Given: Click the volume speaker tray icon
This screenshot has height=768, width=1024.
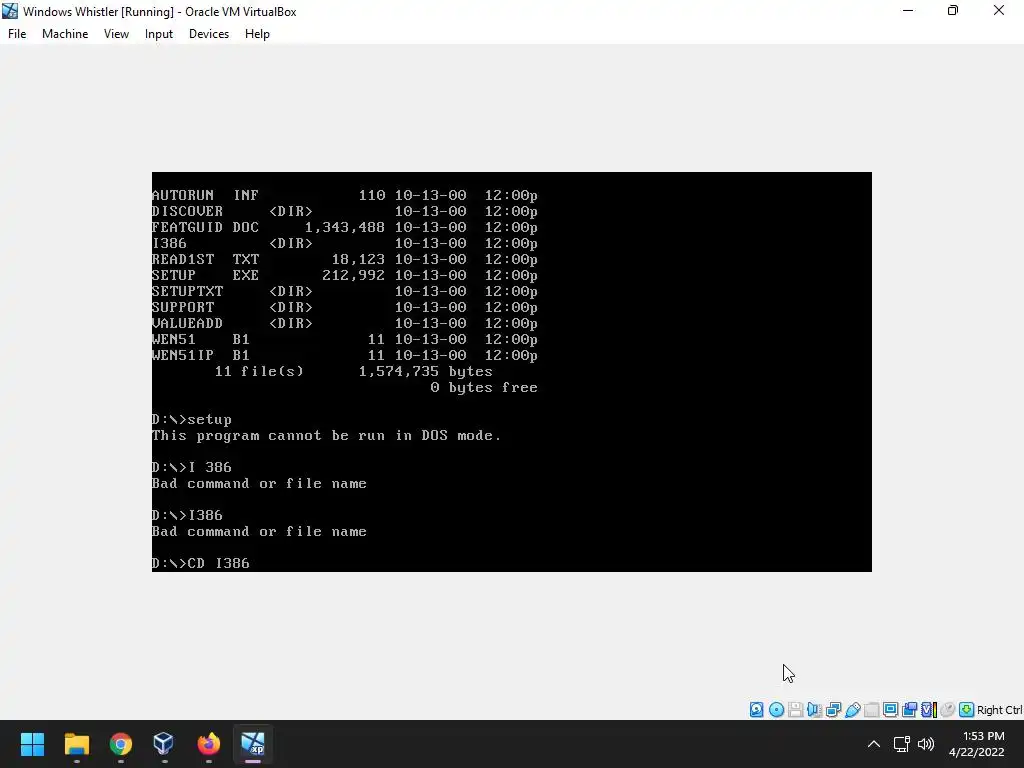Looking at the screenshot, I should click(926, 744).
